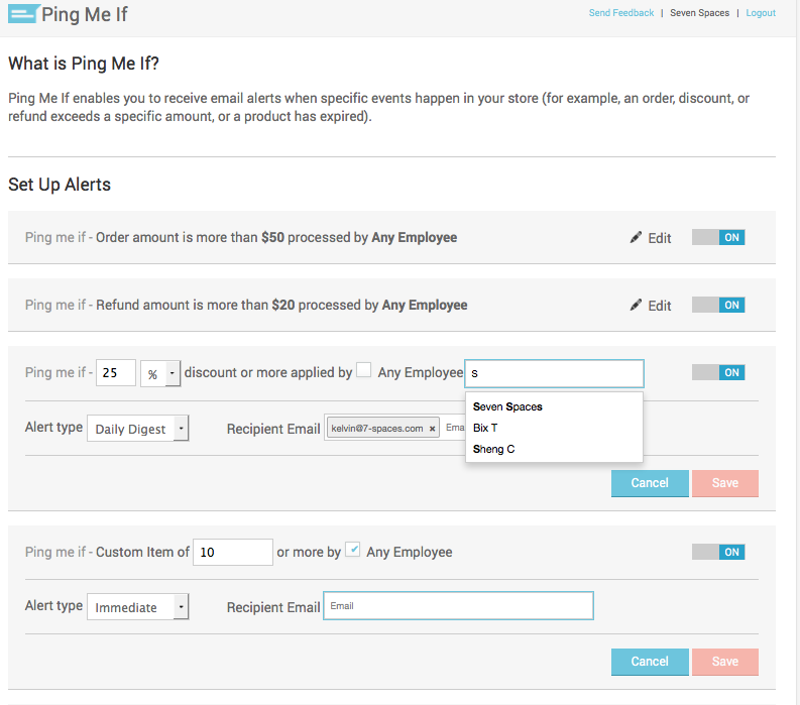The height and width of the screenshot is (705, 800).
Task: Toggle off the Refund amount alert switch
Action: point(718,305)
